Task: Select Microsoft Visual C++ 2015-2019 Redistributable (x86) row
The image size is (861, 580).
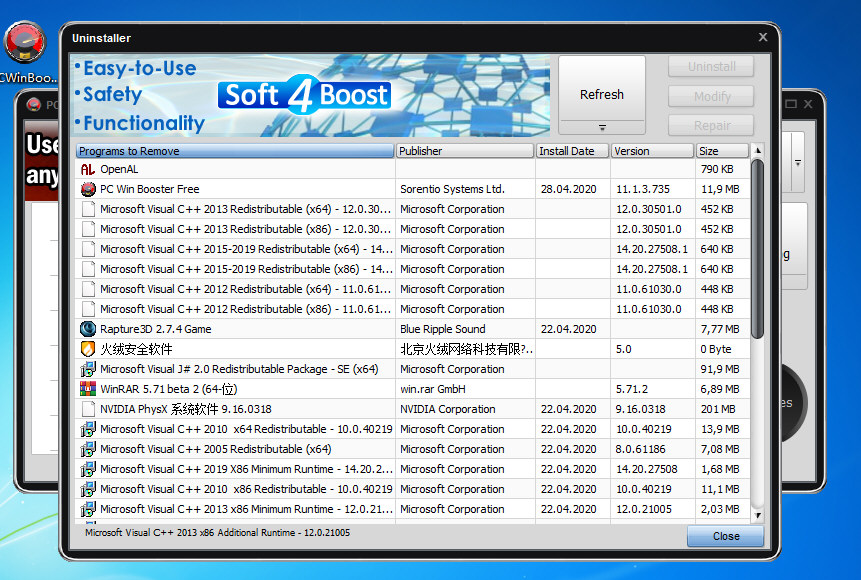Action: click(x=245, y=269)
